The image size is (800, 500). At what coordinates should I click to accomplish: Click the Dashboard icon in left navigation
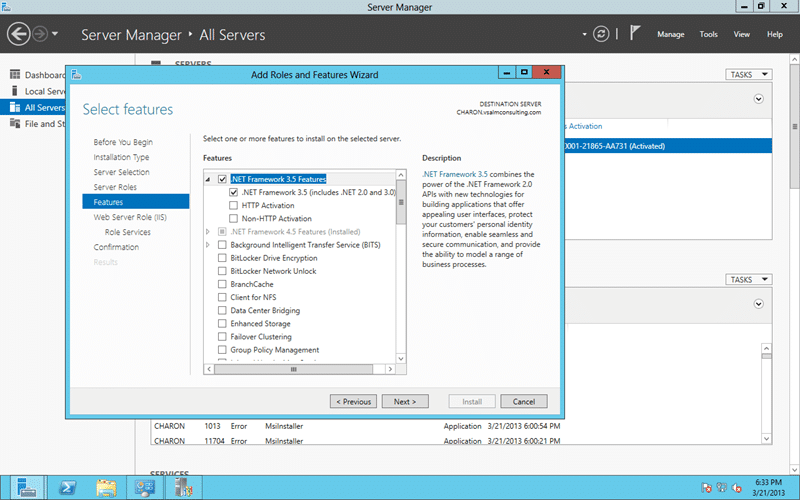15,74
